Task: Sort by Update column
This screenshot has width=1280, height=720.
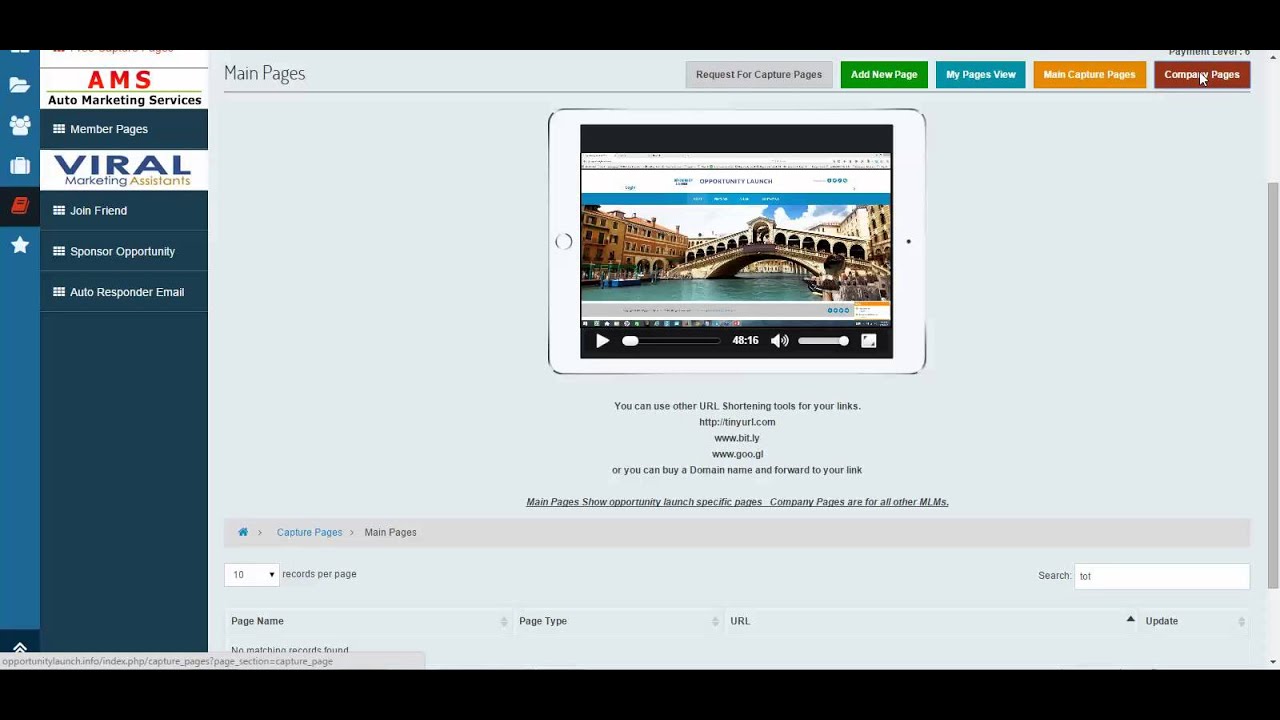Action: click(1195, 621)
